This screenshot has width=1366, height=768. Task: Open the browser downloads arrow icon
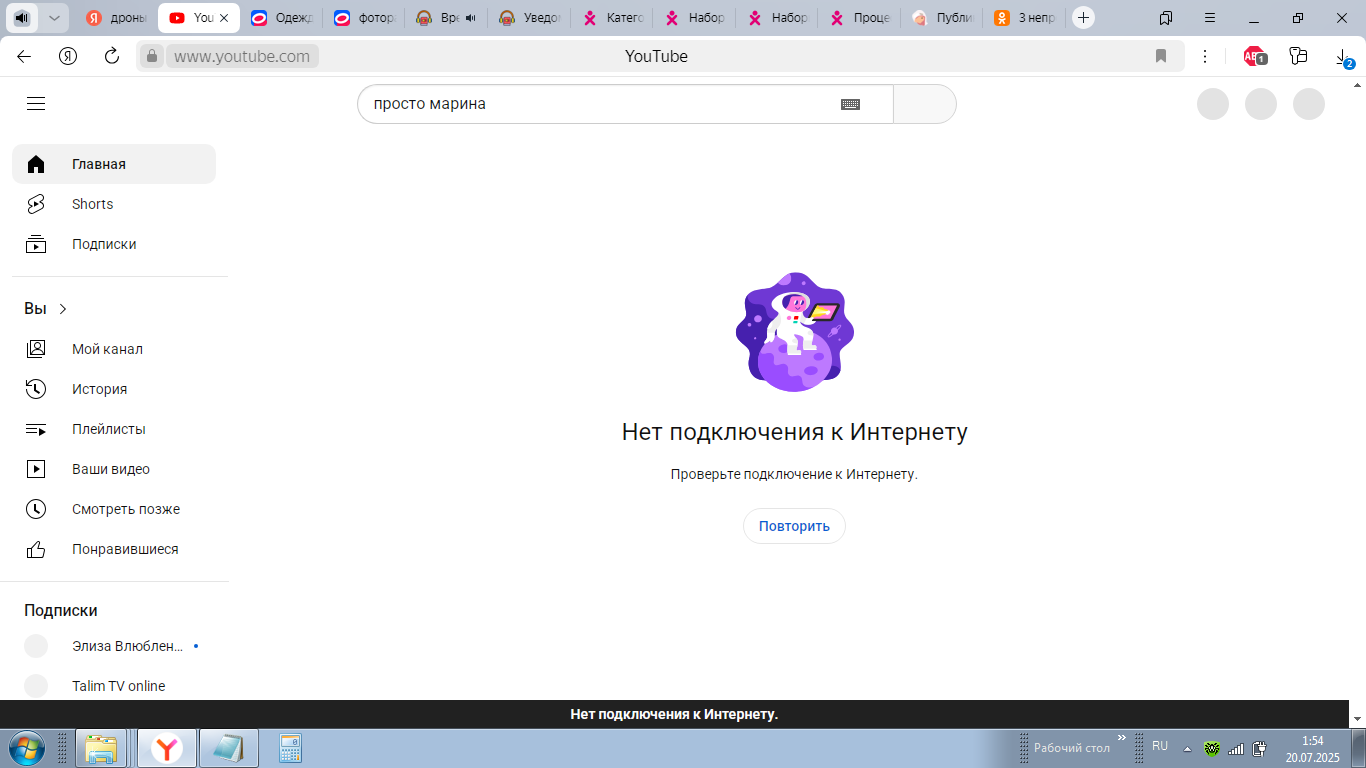1343,57
